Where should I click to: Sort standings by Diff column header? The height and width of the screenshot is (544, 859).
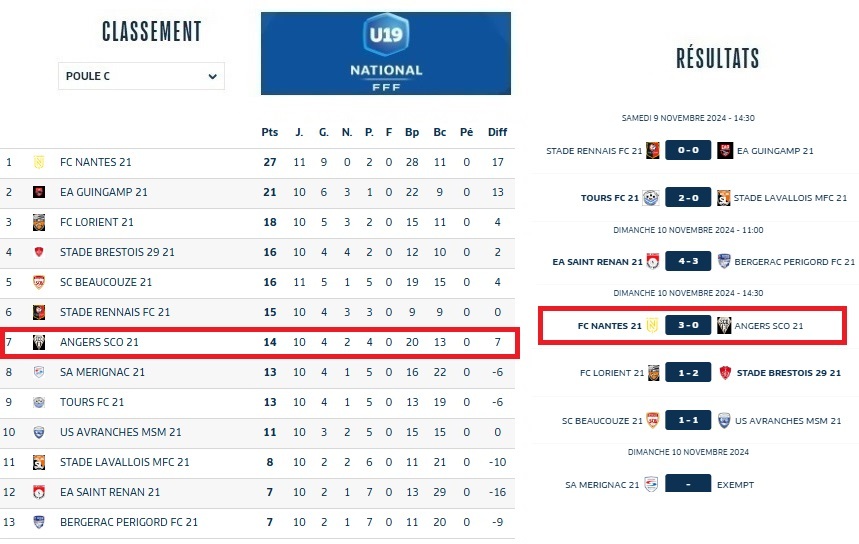(x=497, y=132)
